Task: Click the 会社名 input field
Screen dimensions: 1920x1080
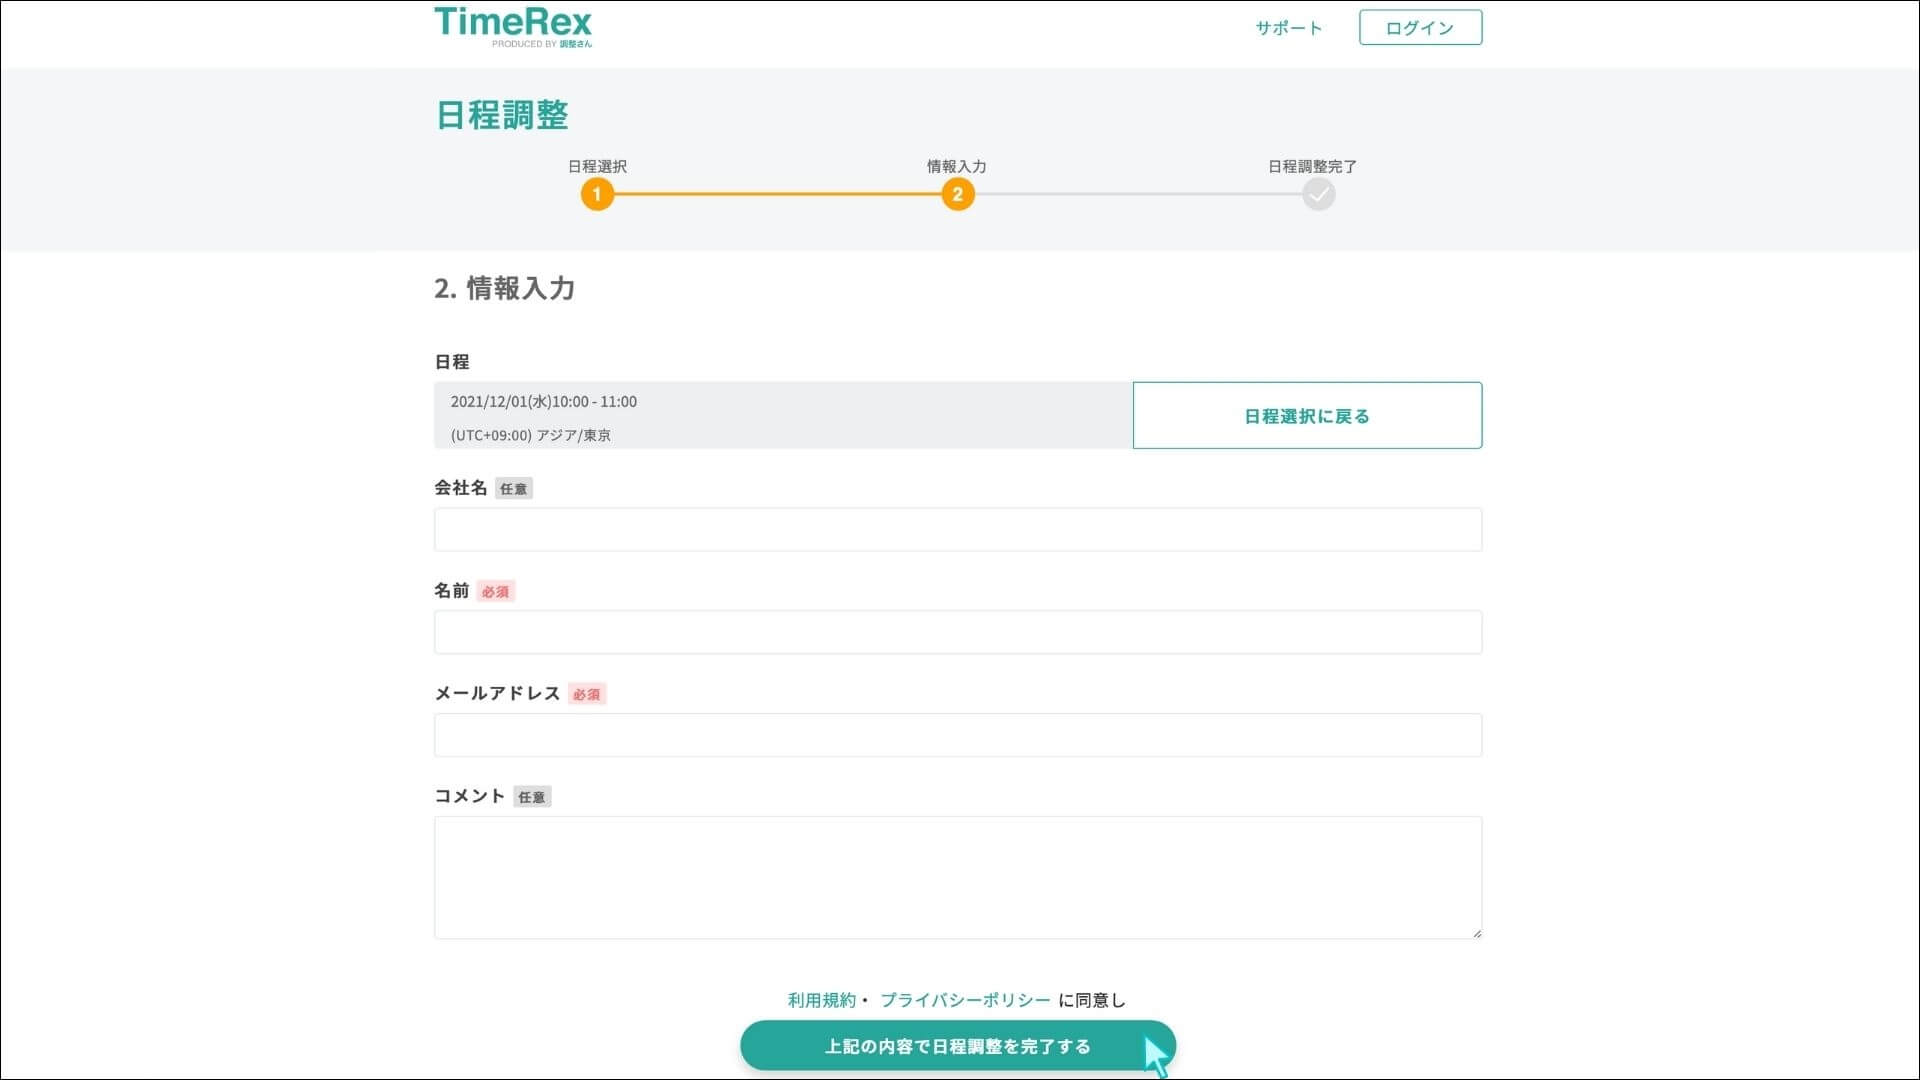Action: click(x=957, y=529)
